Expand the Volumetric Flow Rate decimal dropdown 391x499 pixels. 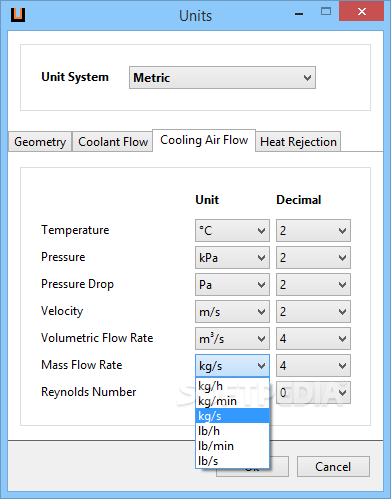click(x=313, y=338)
